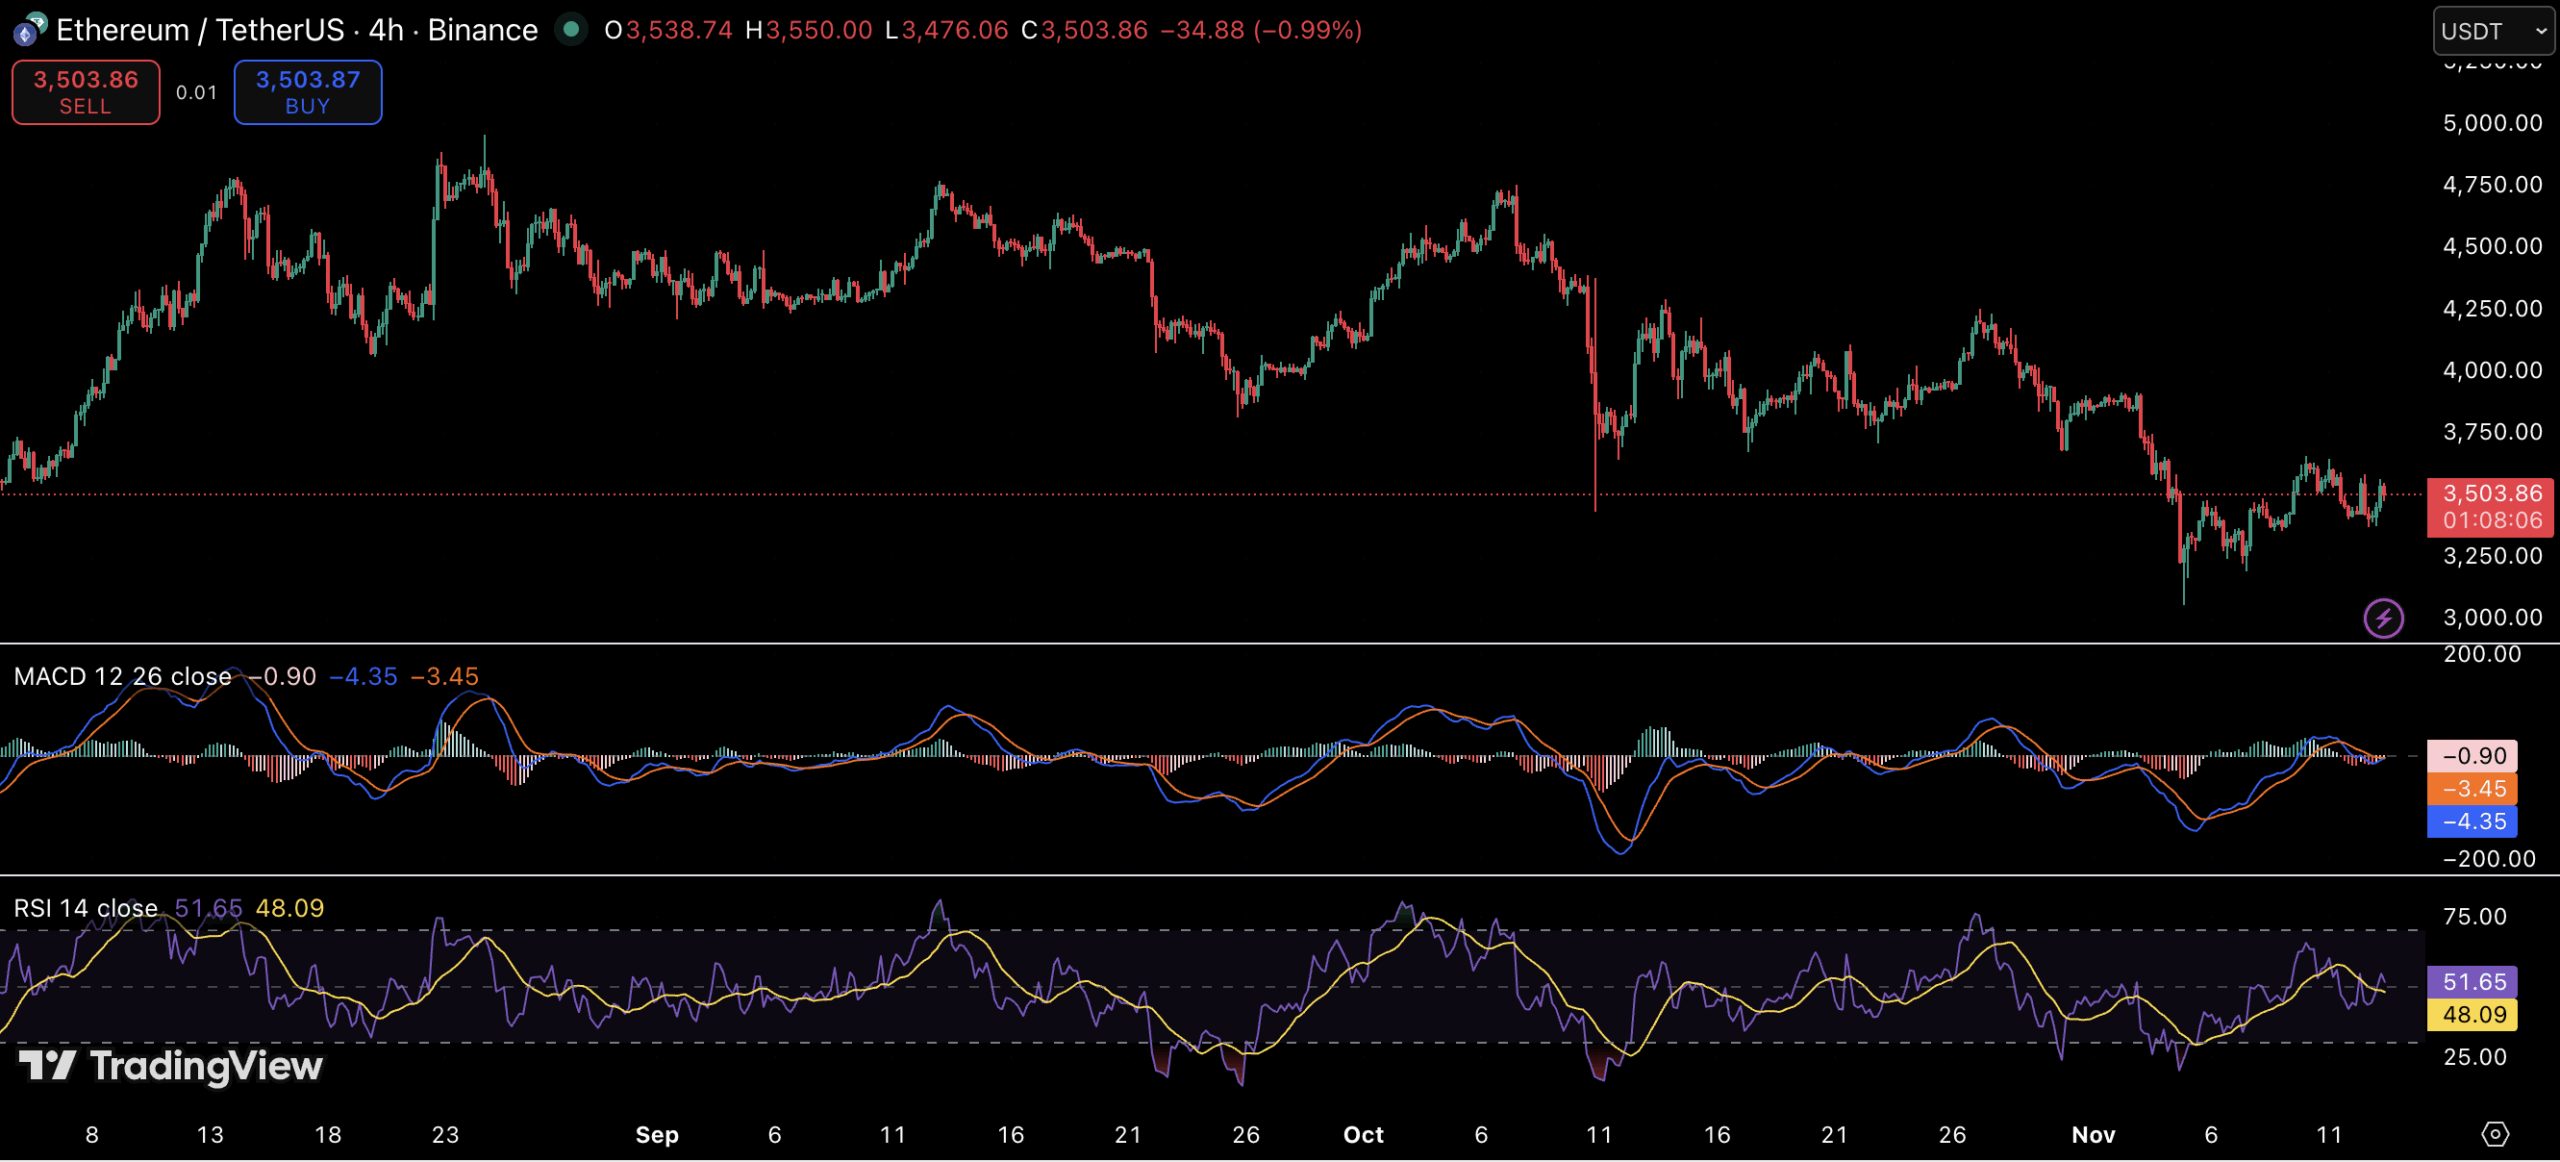
Task: Click the orange -3.45 signal value tag
Action: coord(2472,789)
